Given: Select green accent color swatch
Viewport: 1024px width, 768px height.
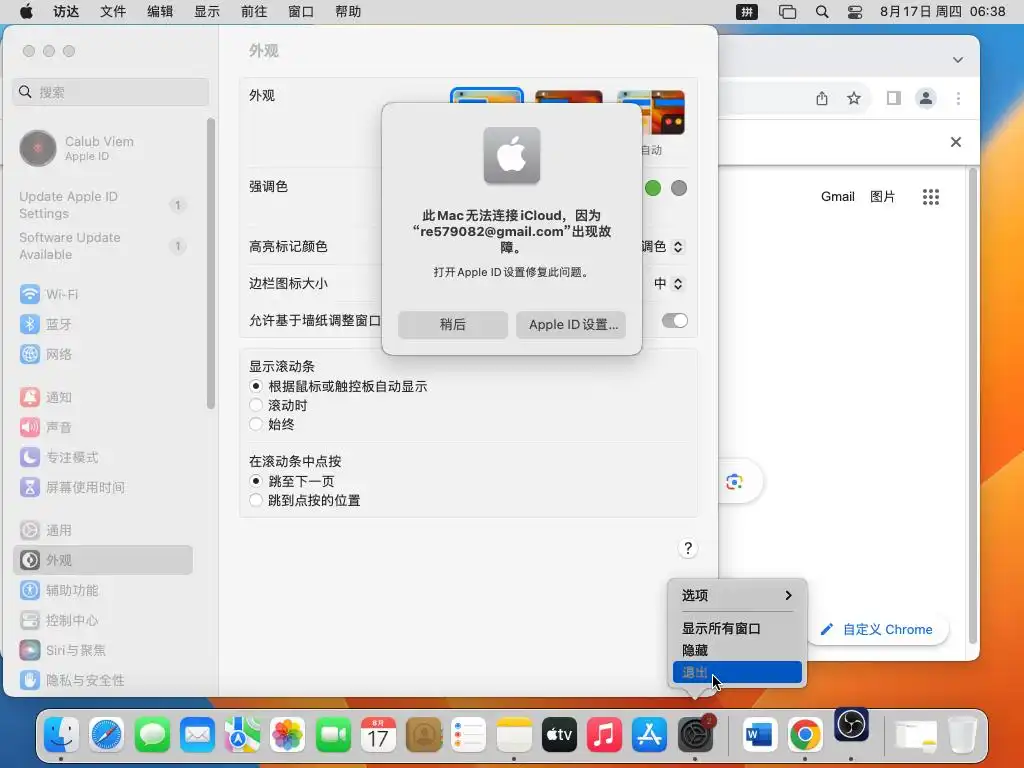Looking at the screenshot, I should point(652,188).
